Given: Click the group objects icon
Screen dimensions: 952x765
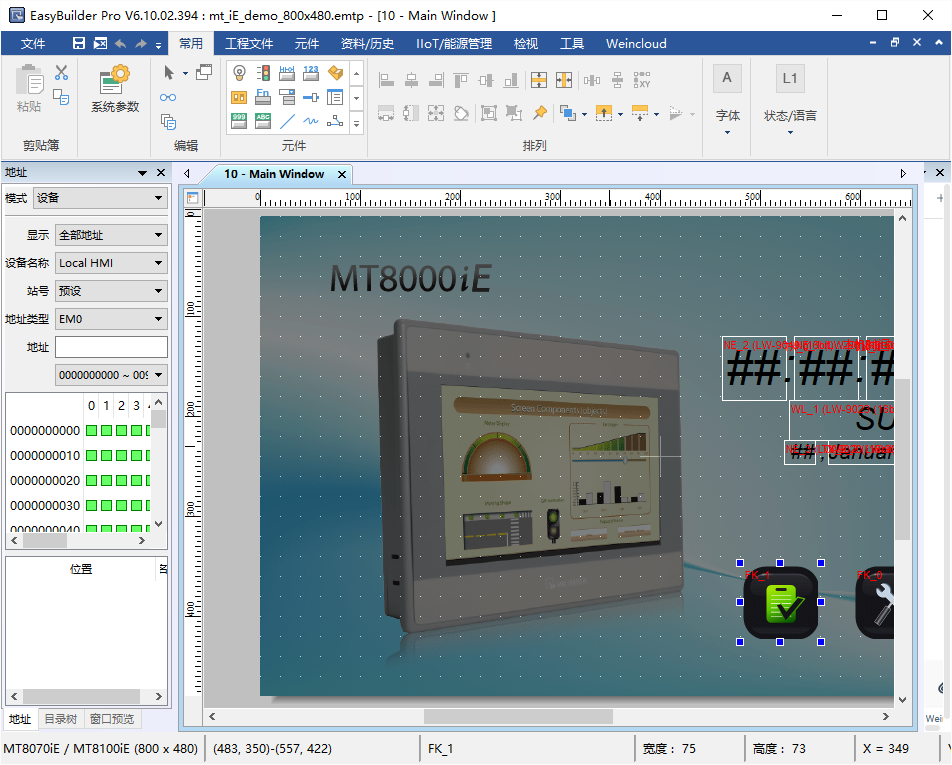Looking at the screenshot, I should pos(489,113).
